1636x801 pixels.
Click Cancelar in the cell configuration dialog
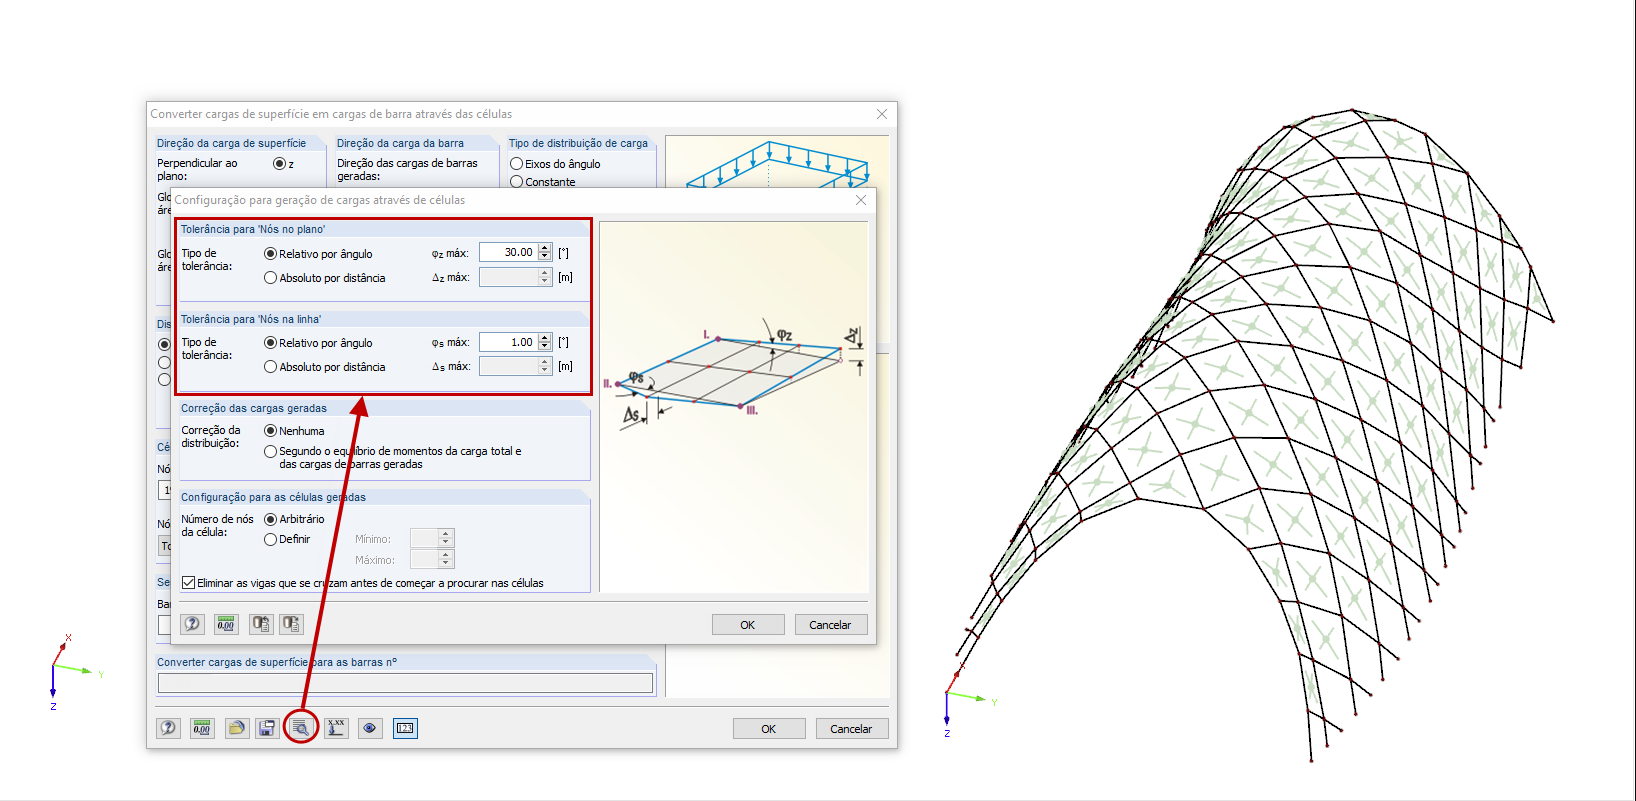tap(831, 624)
